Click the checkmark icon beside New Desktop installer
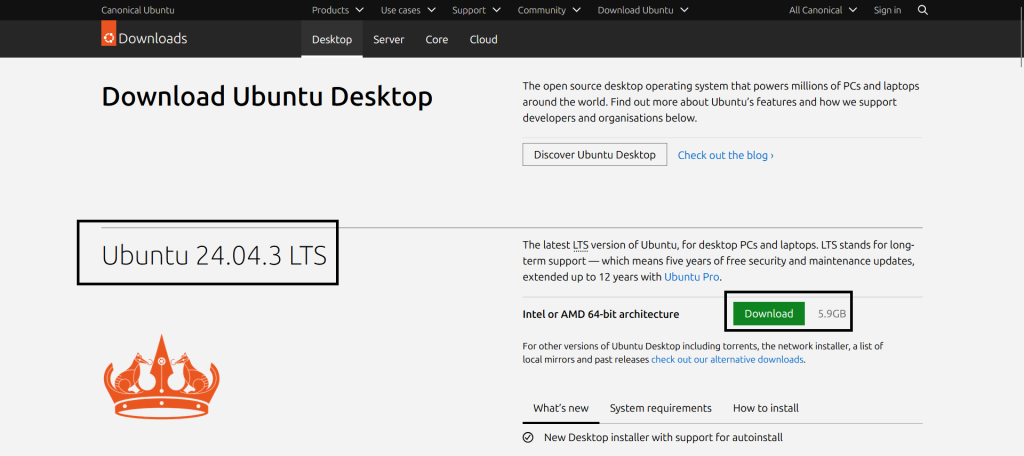The image size is (1024, 456). click(528, 437)
